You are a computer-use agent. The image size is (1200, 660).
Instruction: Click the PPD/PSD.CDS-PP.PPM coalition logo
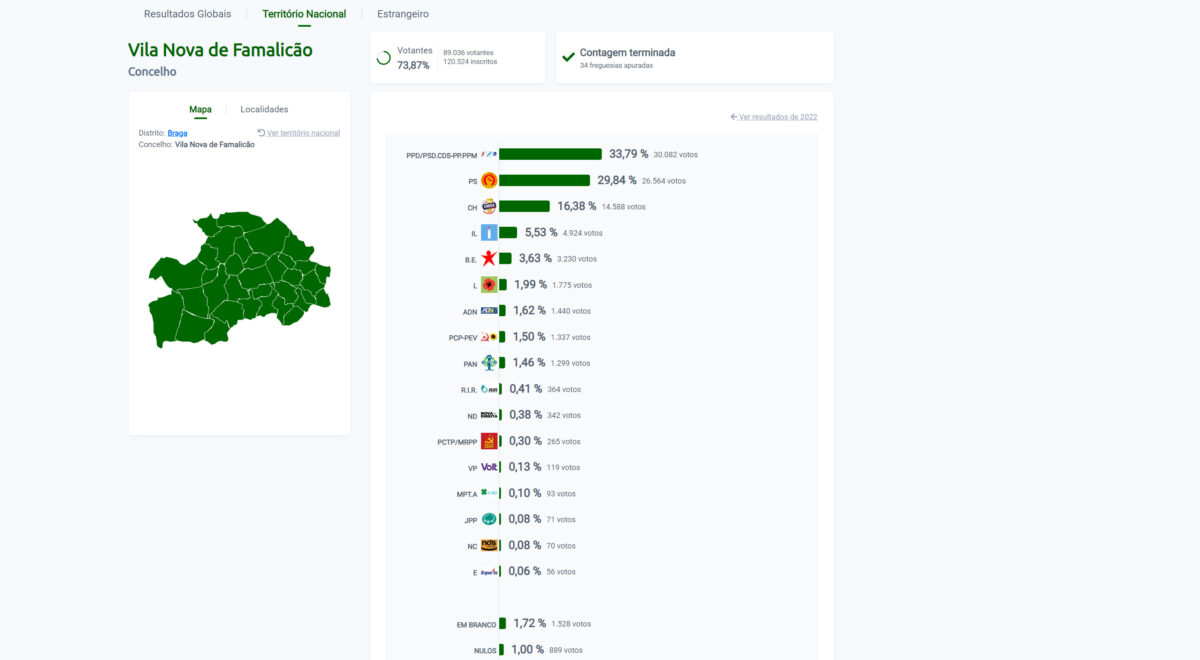[489, 154]
